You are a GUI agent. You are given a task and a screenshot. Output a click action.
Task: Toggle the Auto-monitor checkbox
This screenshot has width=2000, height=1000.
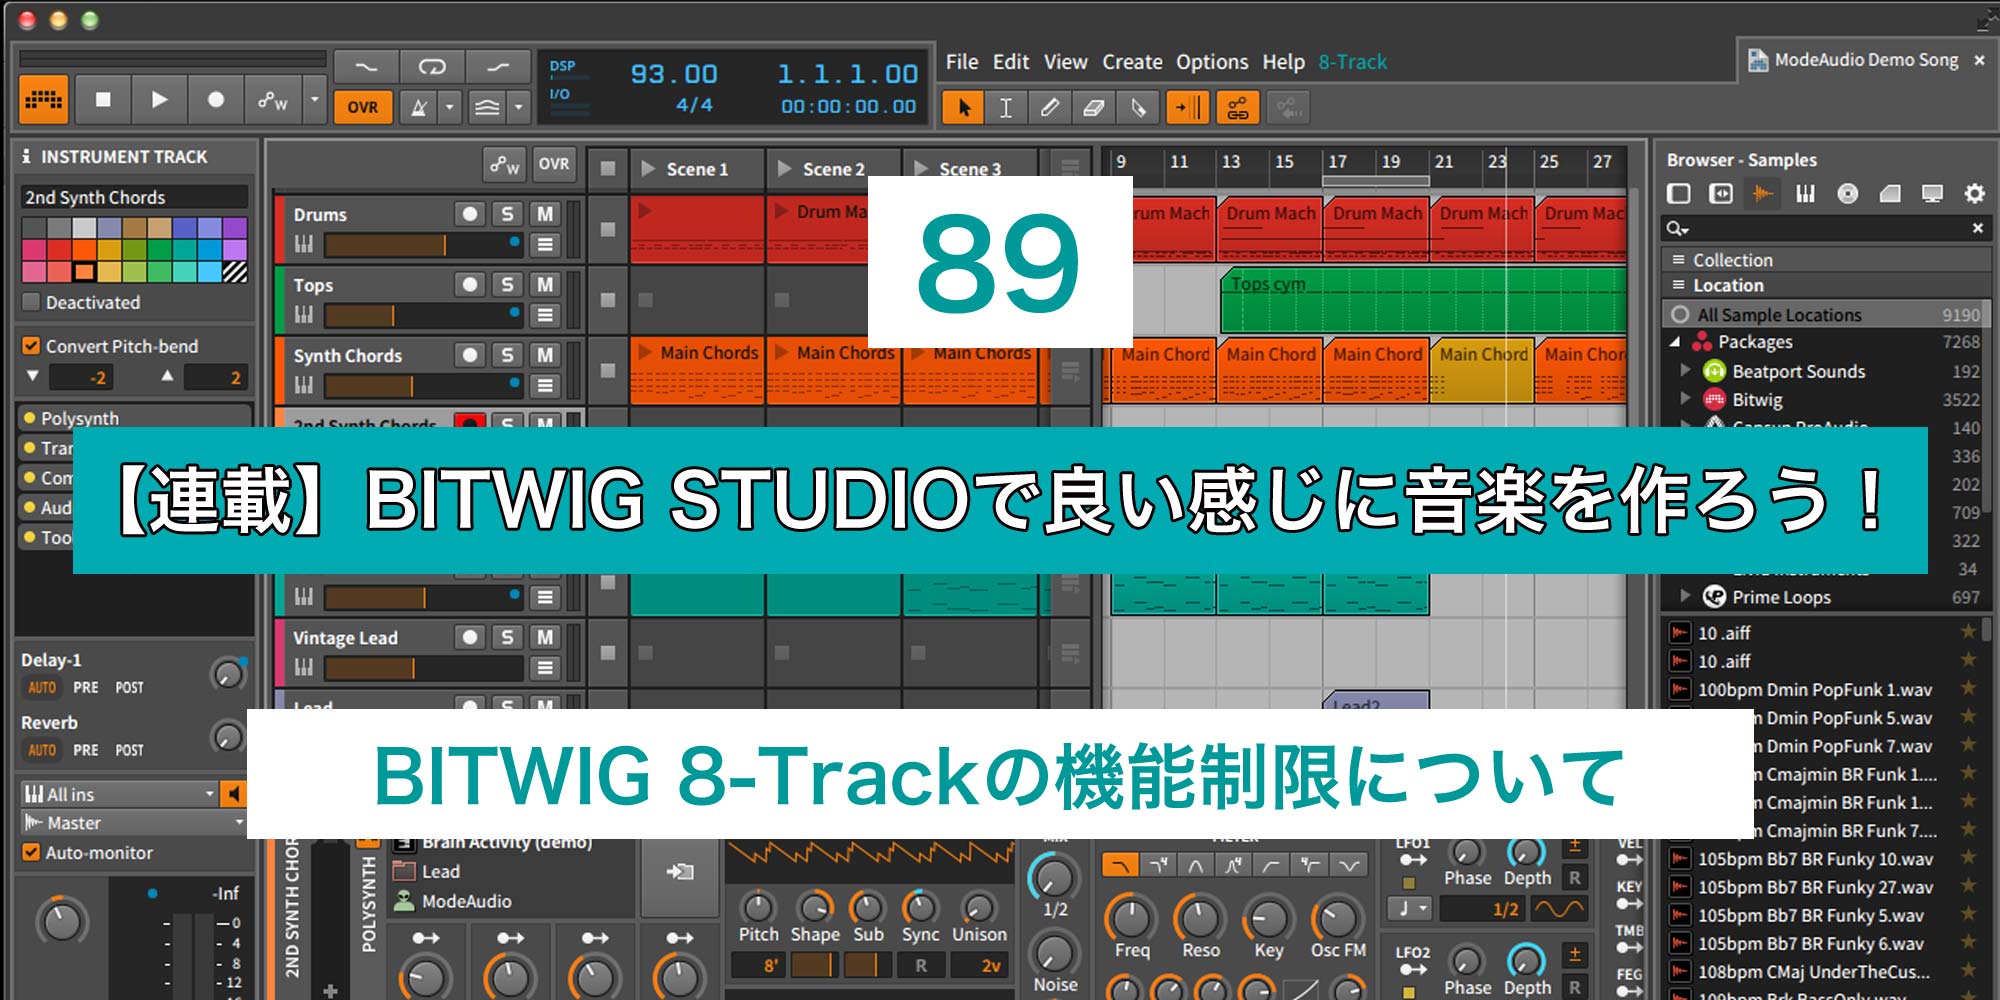pyautogui.click(x=31, y=853)
